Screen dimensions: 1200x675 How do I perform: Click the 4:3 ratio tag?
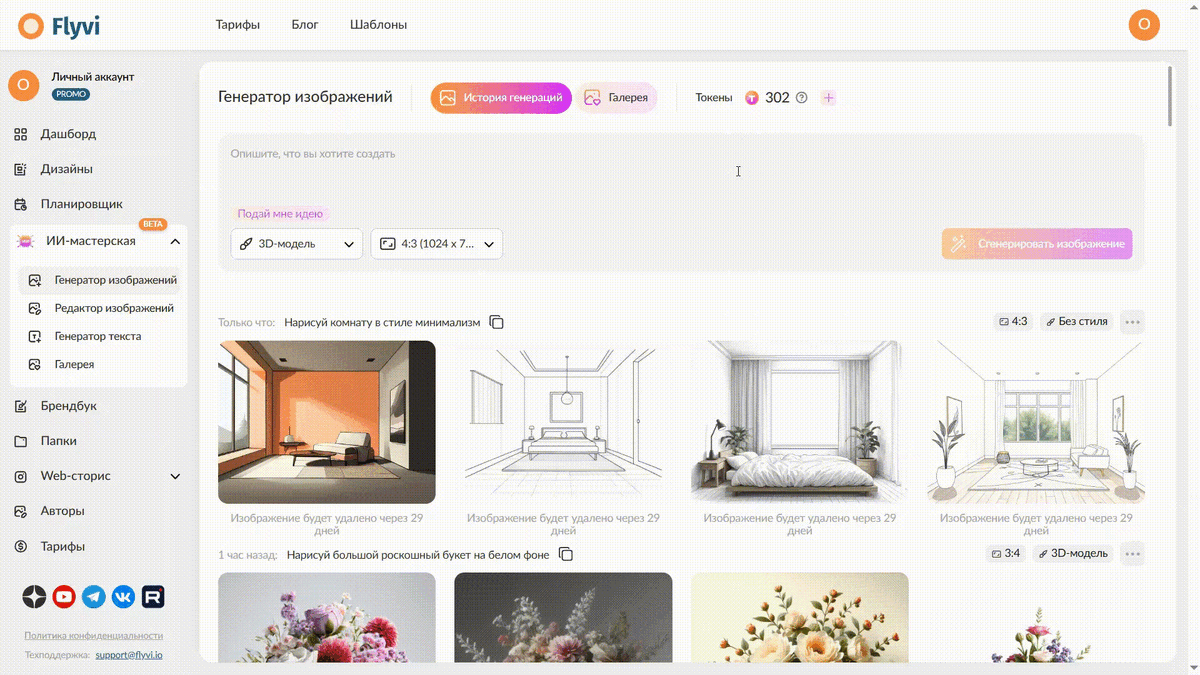(x=1012, y=322)
